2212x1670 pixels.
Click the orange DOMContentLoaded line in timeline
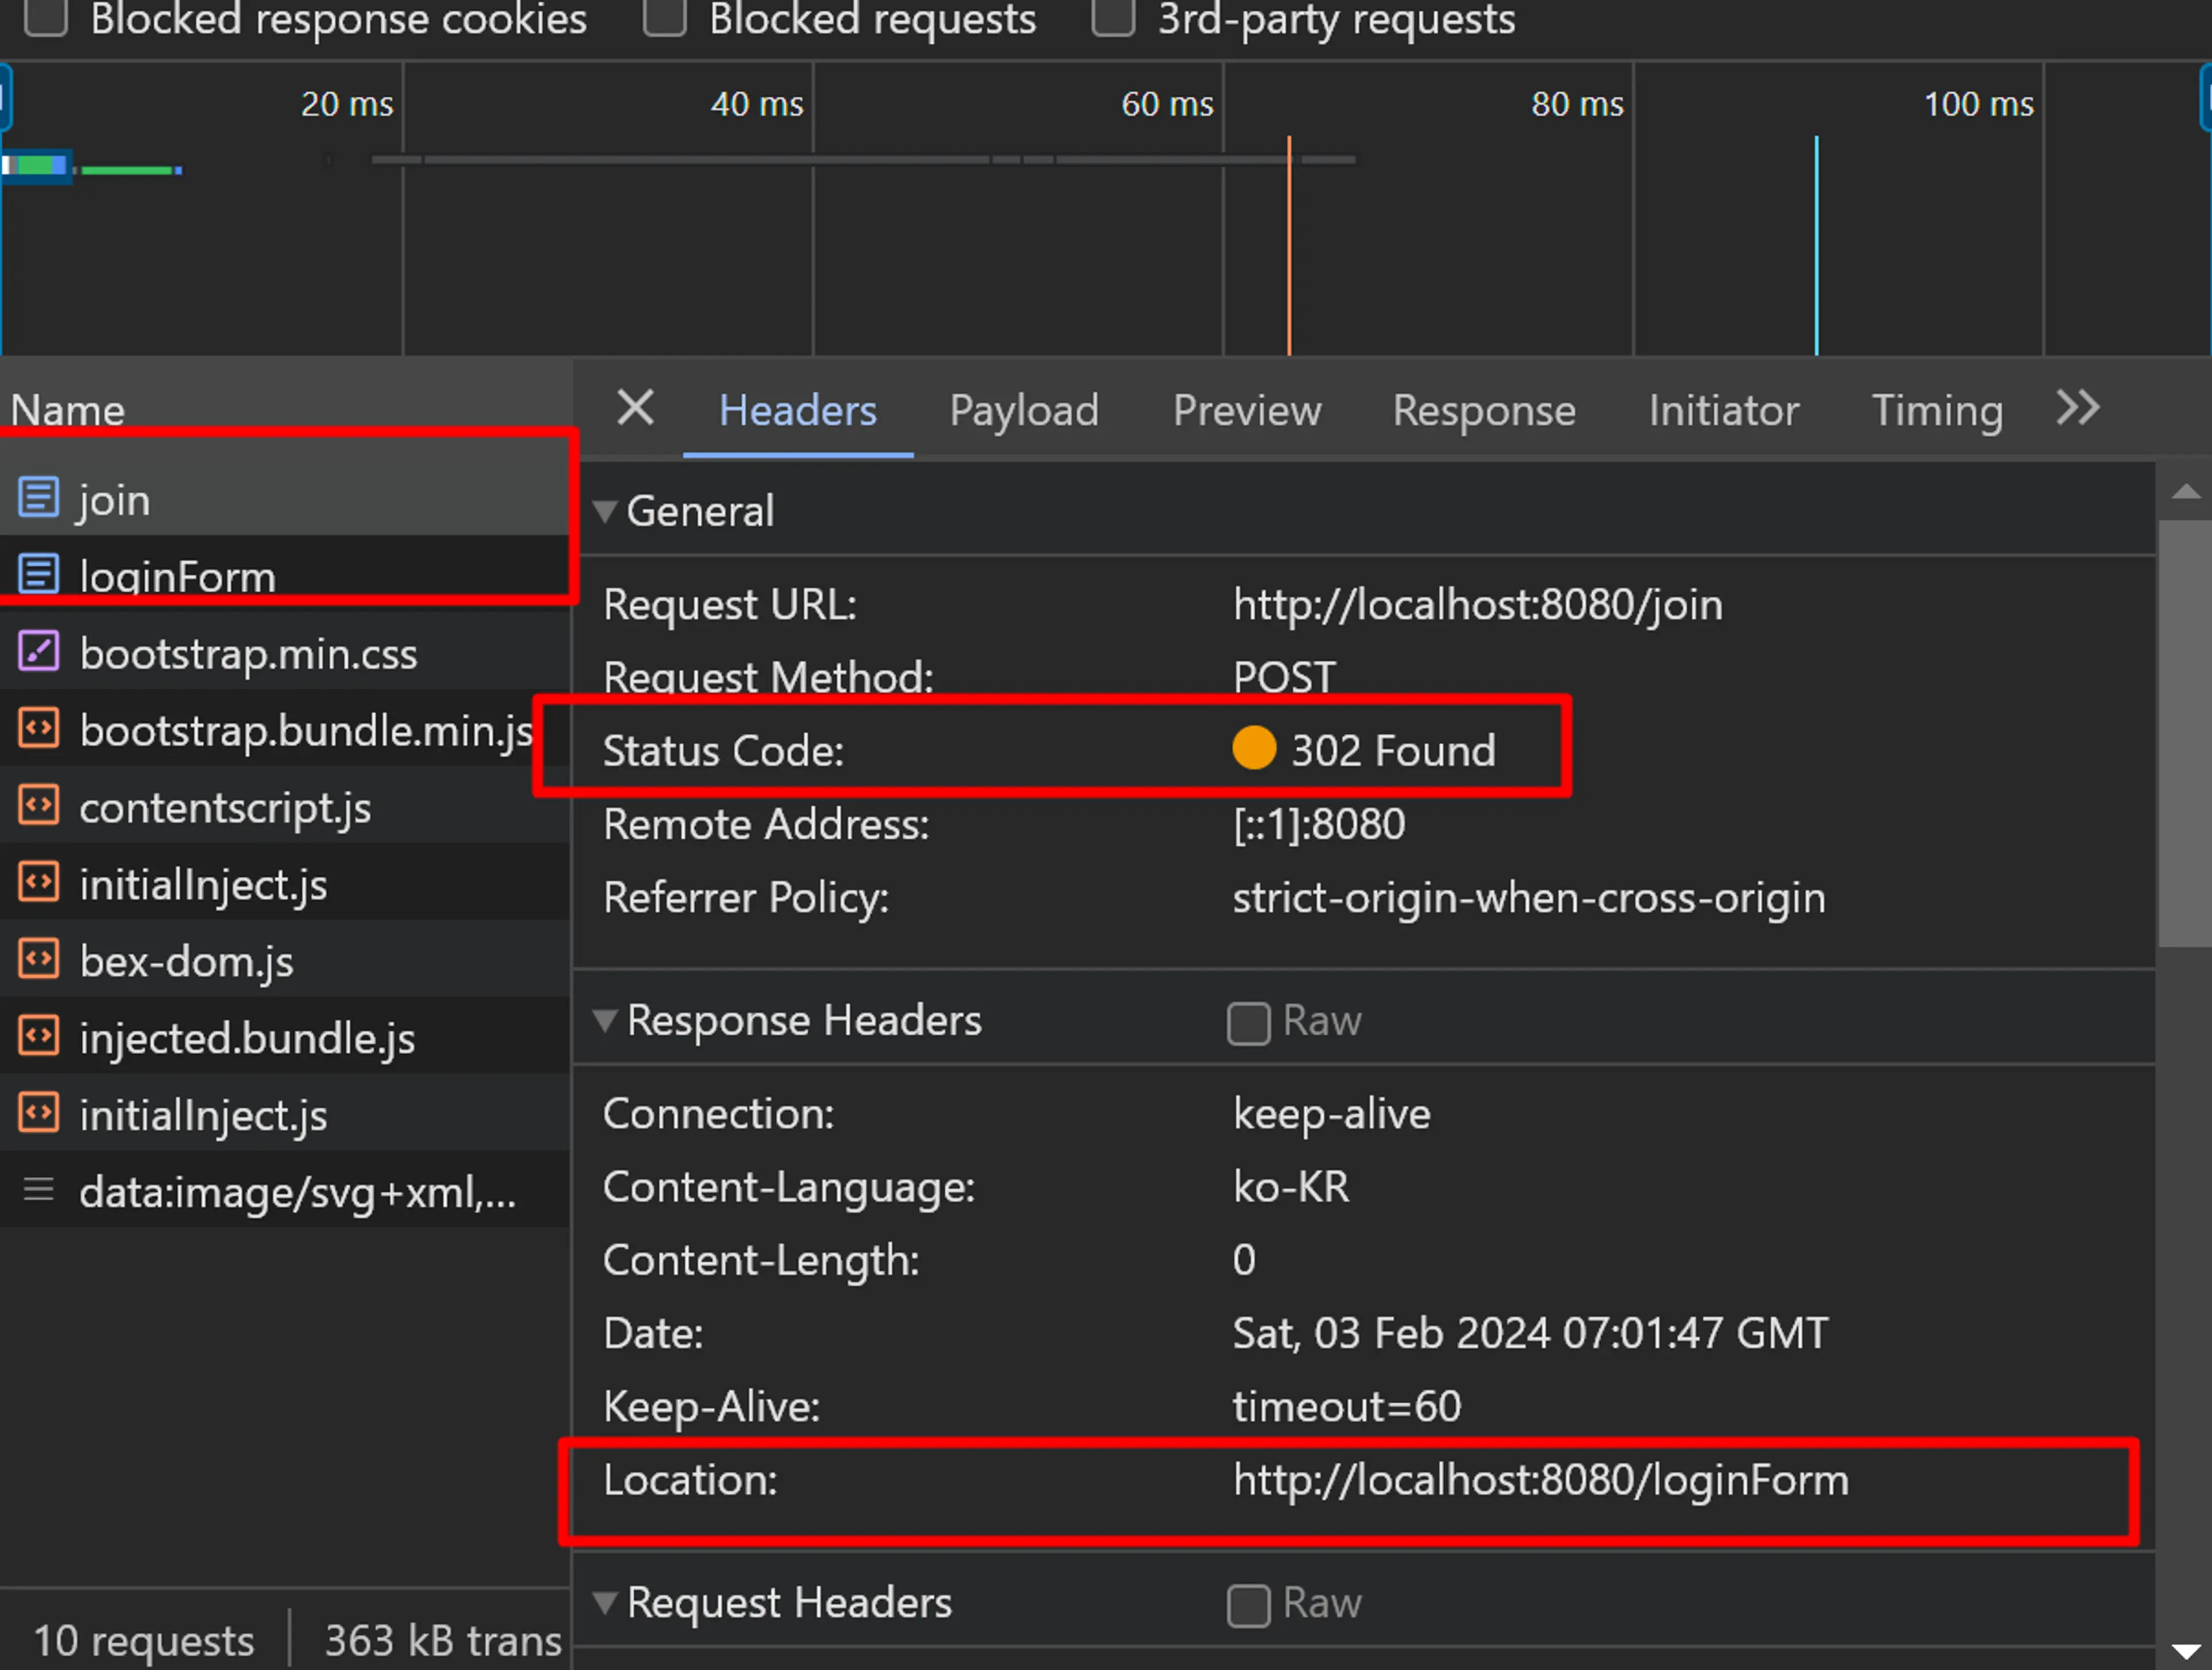coord(1289,245)
